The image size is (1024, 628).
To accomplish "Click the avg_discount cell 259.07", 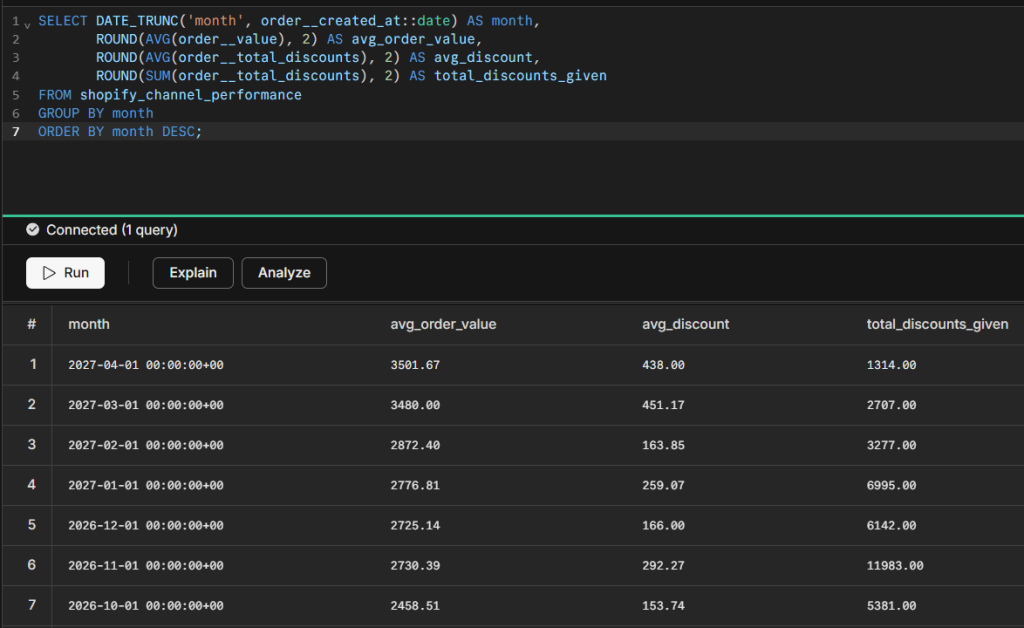I will coord(664,486).
